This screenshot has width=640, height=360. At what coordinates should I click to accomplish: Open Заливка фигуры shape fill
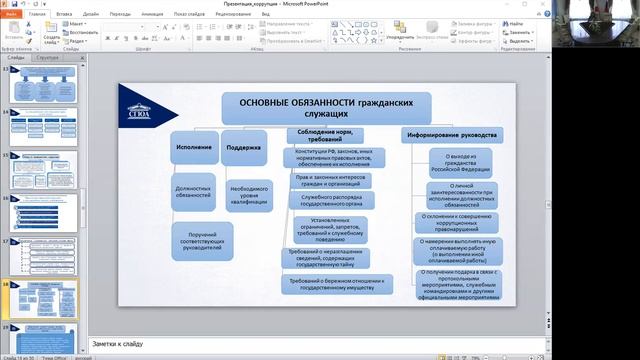[x=473, y=24]
